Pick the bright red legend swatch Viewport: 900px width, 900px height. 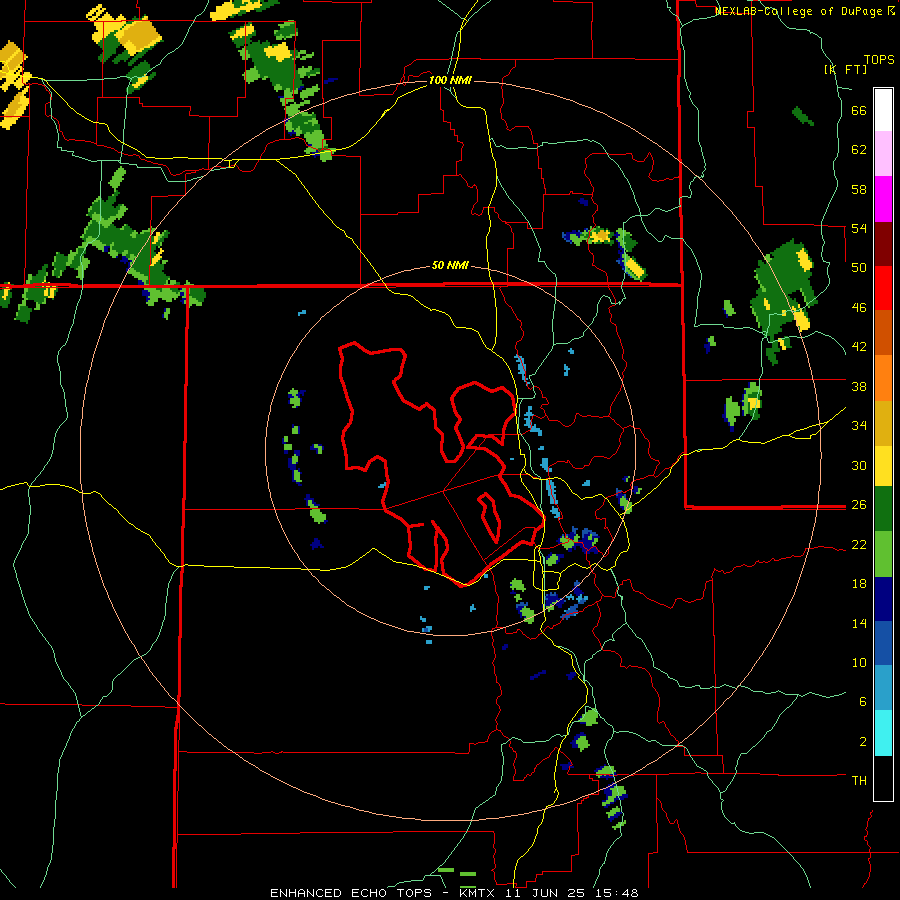click(883, 288)
